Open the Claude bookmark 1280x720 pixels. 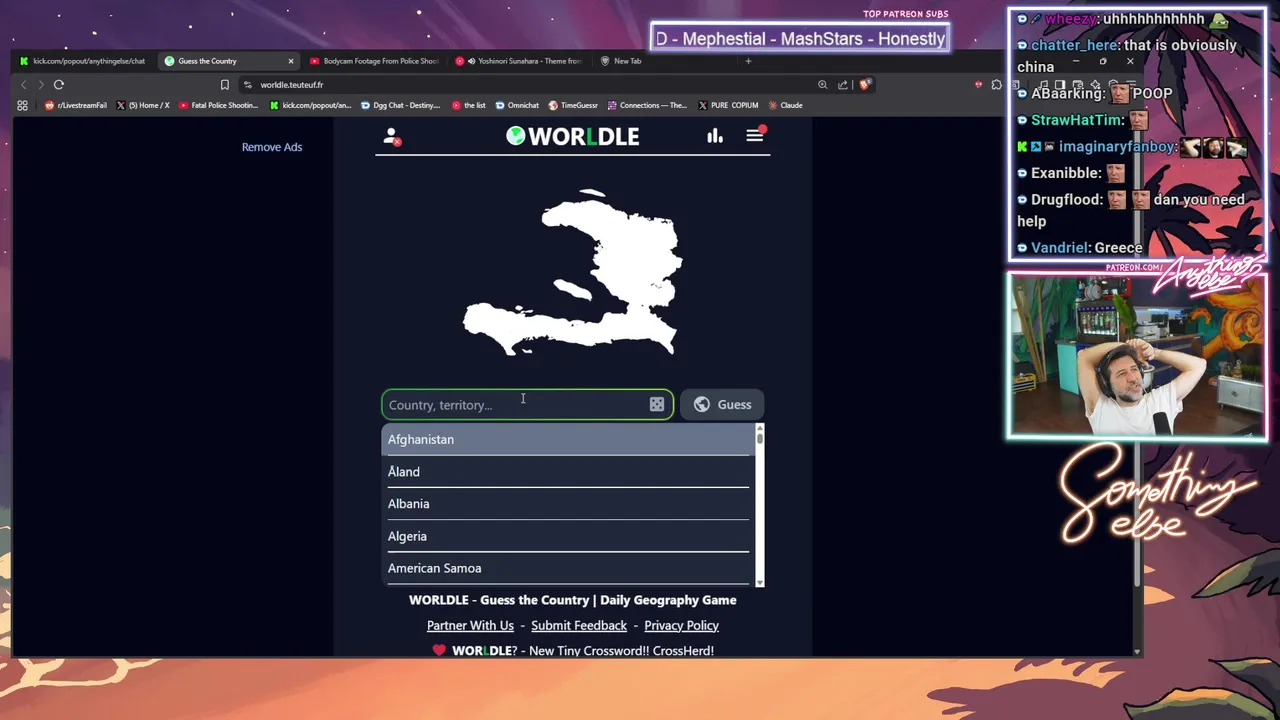785,105
